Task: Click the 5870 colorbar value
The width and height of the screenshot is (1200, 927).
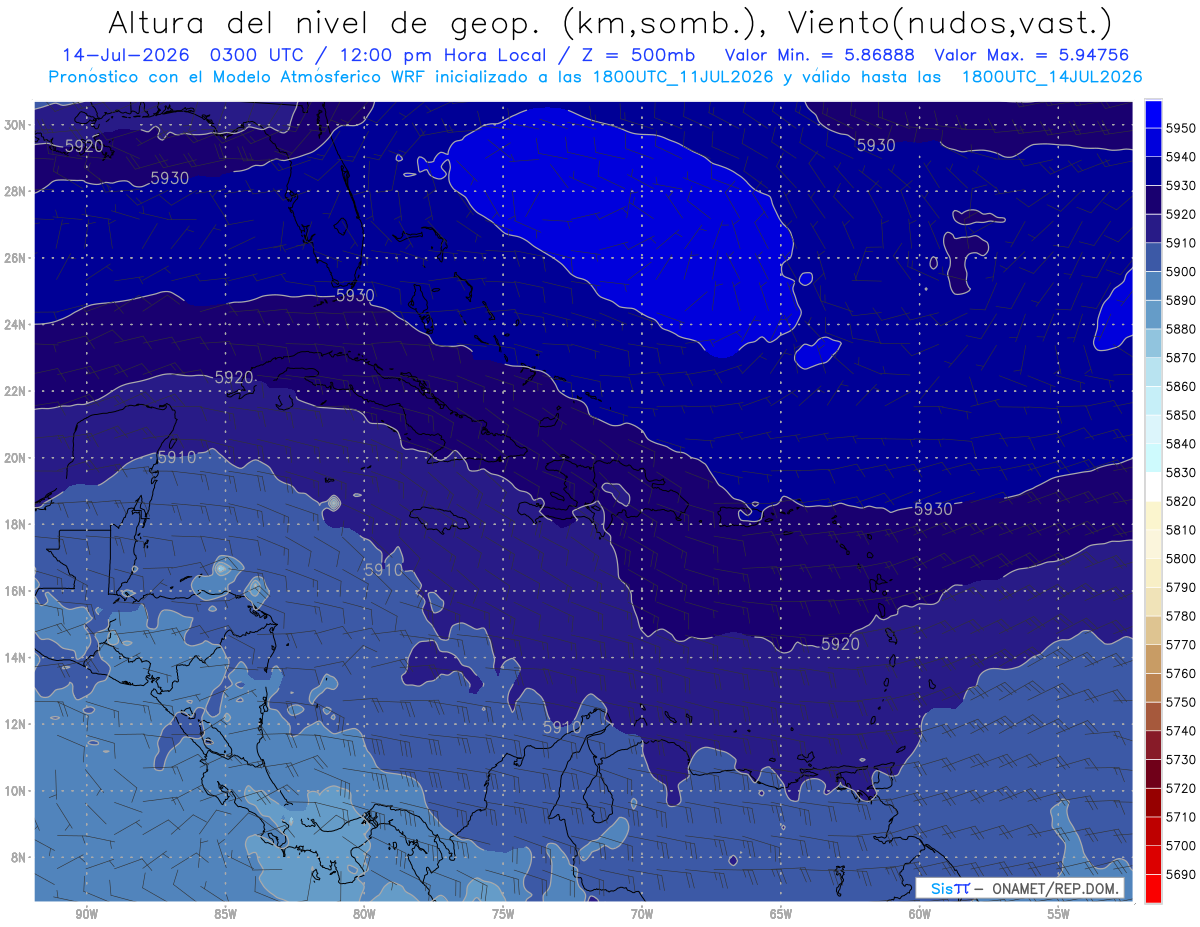Action: pos(1181,357)
